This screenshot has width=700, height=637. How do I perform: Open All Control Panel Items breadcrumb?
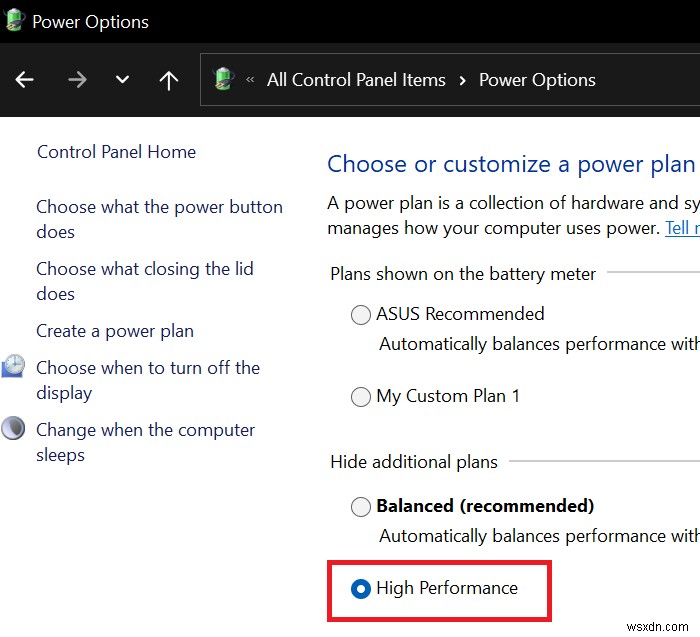coord(356,80)
